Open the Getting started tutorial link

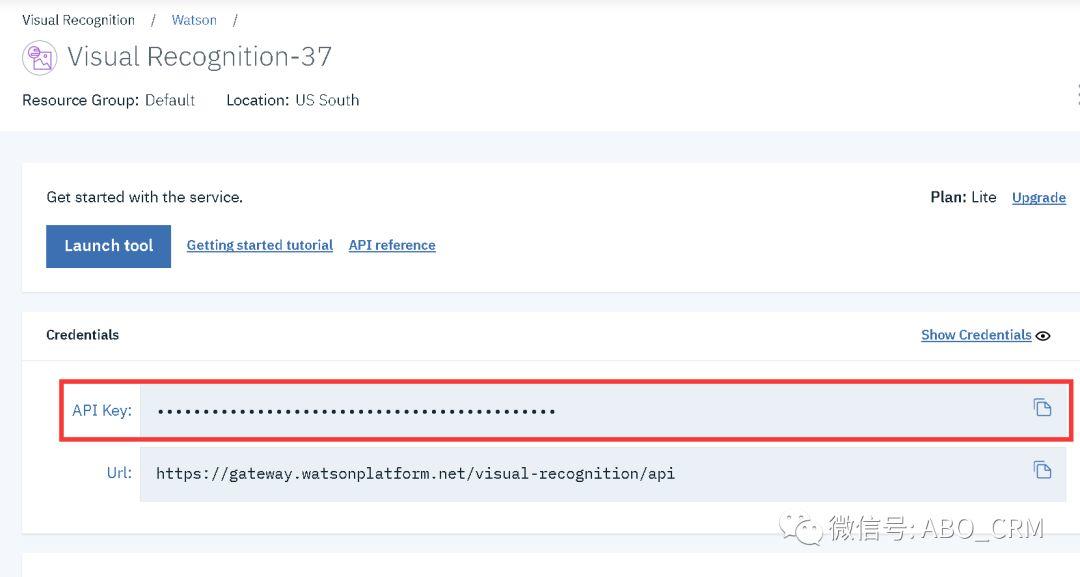(x=260, y=245)
